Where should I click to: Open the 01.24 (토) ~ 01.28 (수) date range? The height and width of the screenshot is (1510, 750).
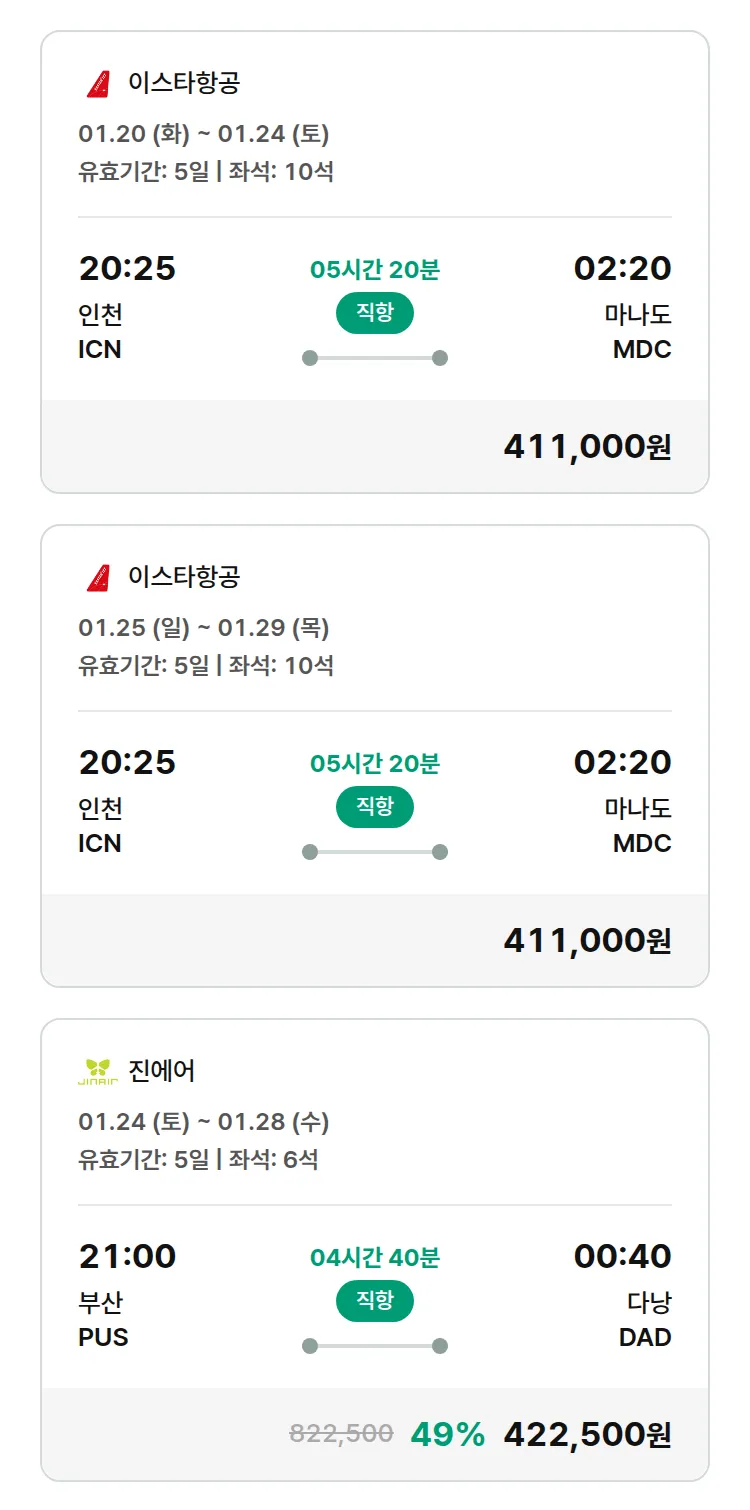pyautogui.click(x=204, y=1122)
